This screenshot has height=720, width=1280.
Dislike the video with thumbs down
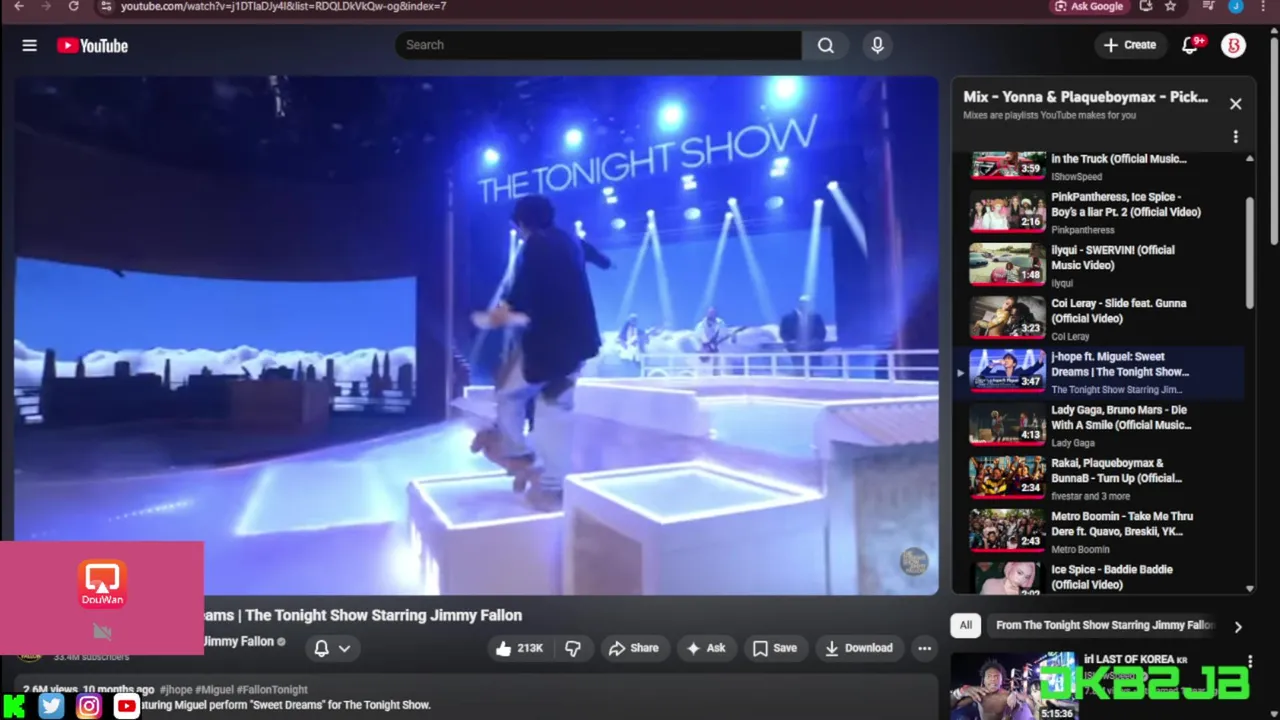[572, 648]
